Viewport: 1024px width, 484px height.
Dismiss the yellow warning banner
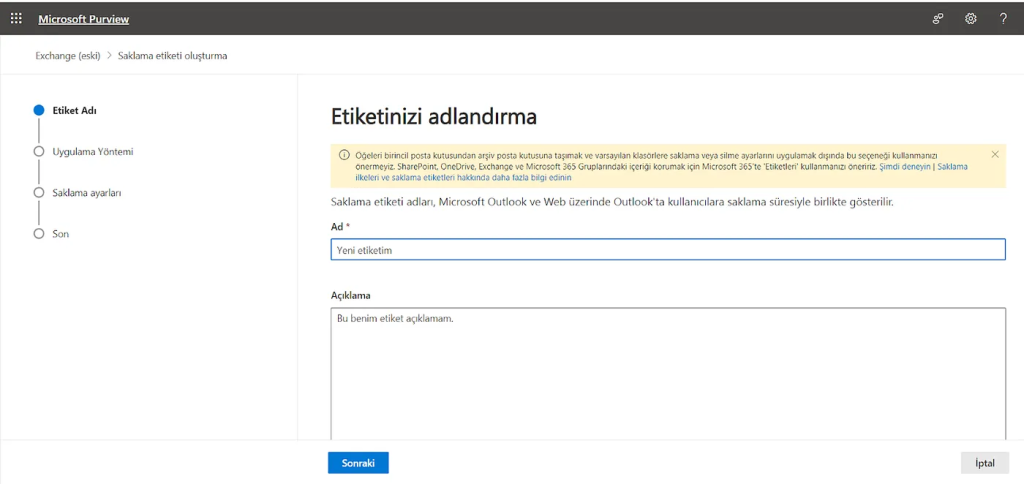[995, 154]
